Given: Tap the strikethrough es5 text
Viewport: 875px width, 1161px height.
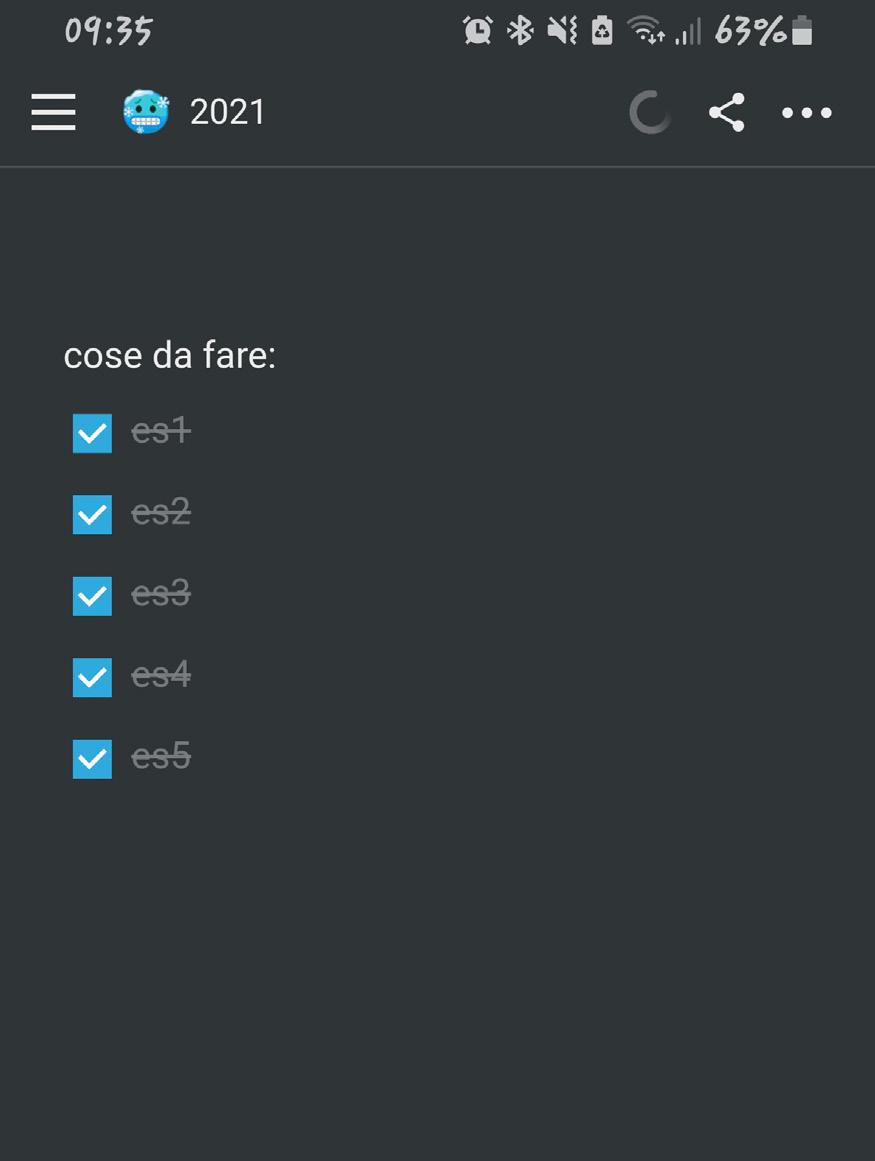Looking at the screenshot, I should 161,757.
